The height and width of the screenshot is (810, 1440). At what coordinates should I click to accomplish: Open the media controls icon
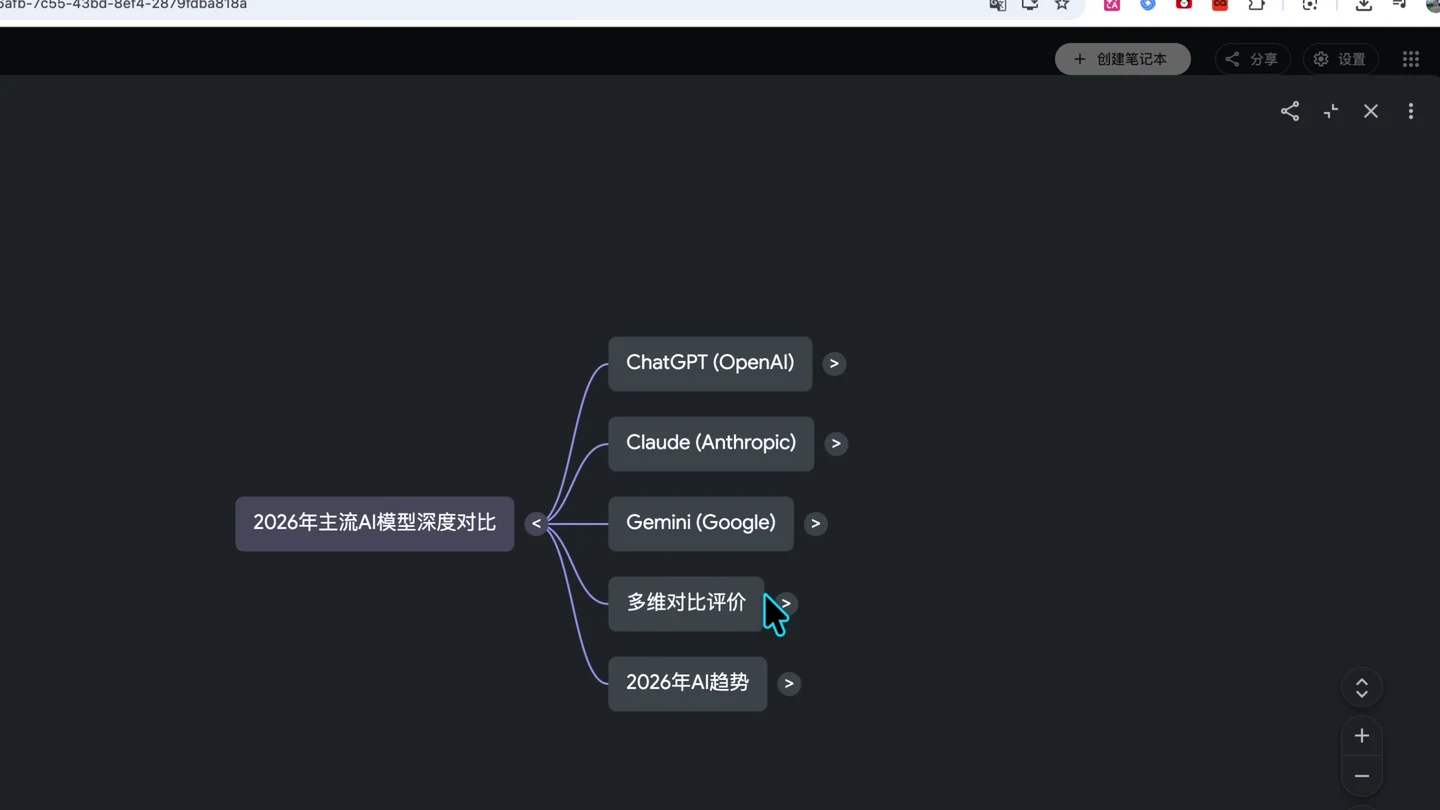point(1399,5)
